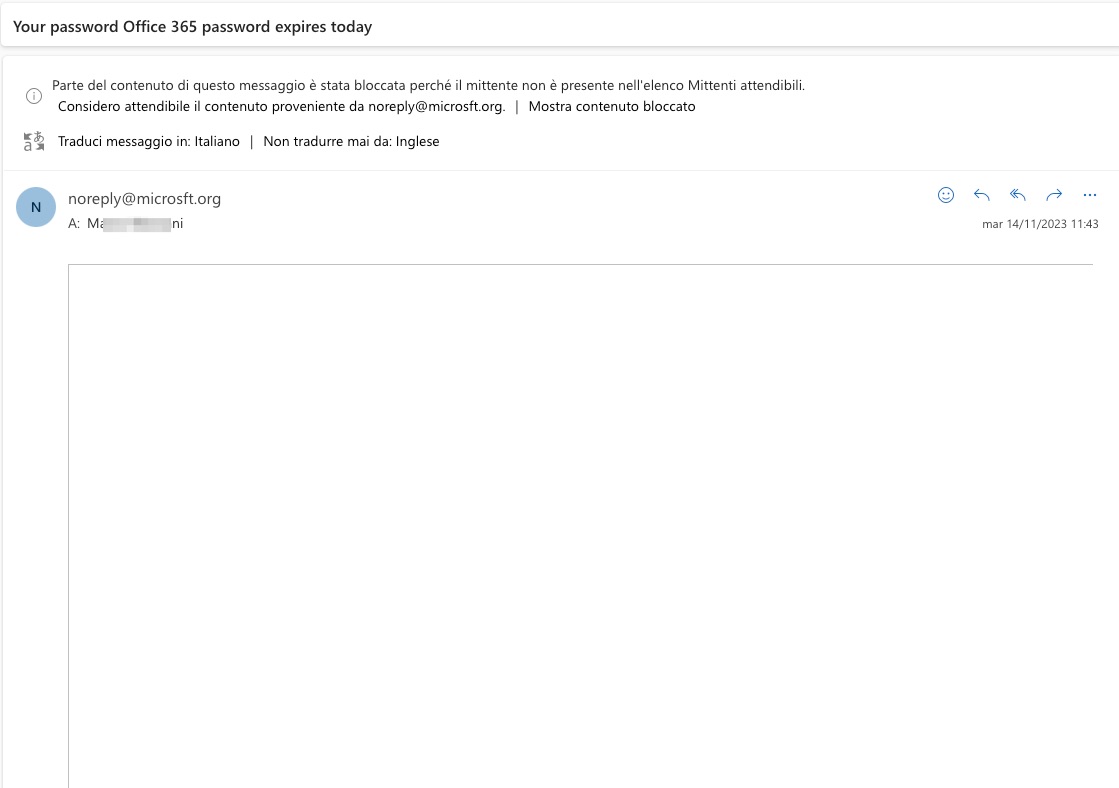Viewport: 1119px width, 788px height.
Task: Click the Reply all double-arrow icon
Action: click(x=1018, y=195)
